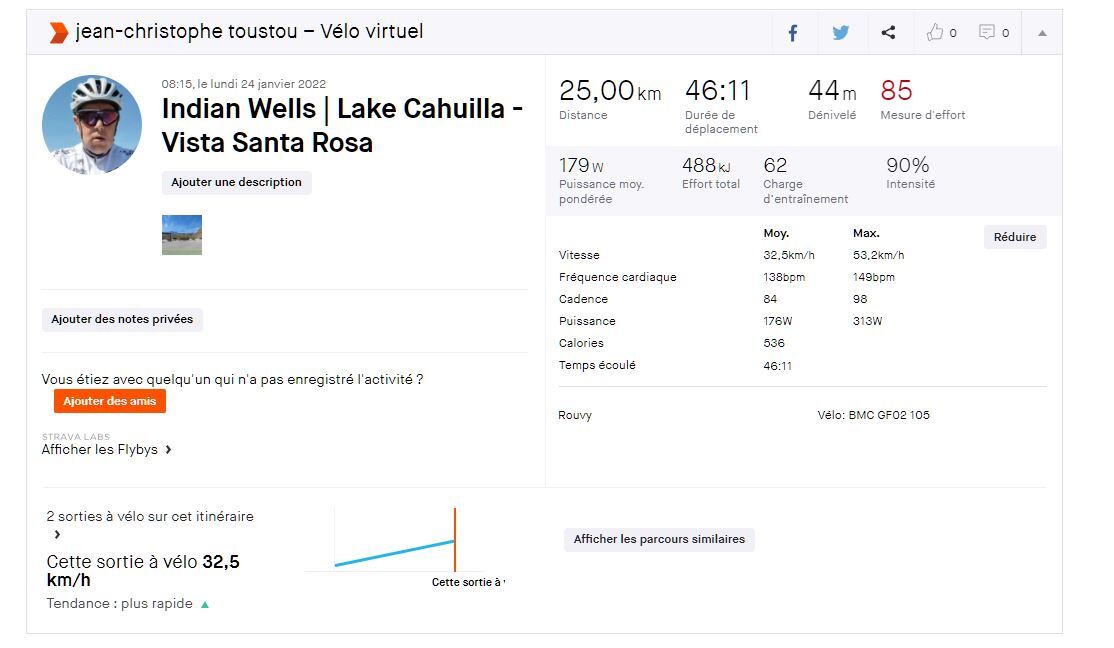1114x648 pixels.
Task: Expand the 2 sorties à vélo chevron
Action: pyautogui.click(x=57, y=535)
